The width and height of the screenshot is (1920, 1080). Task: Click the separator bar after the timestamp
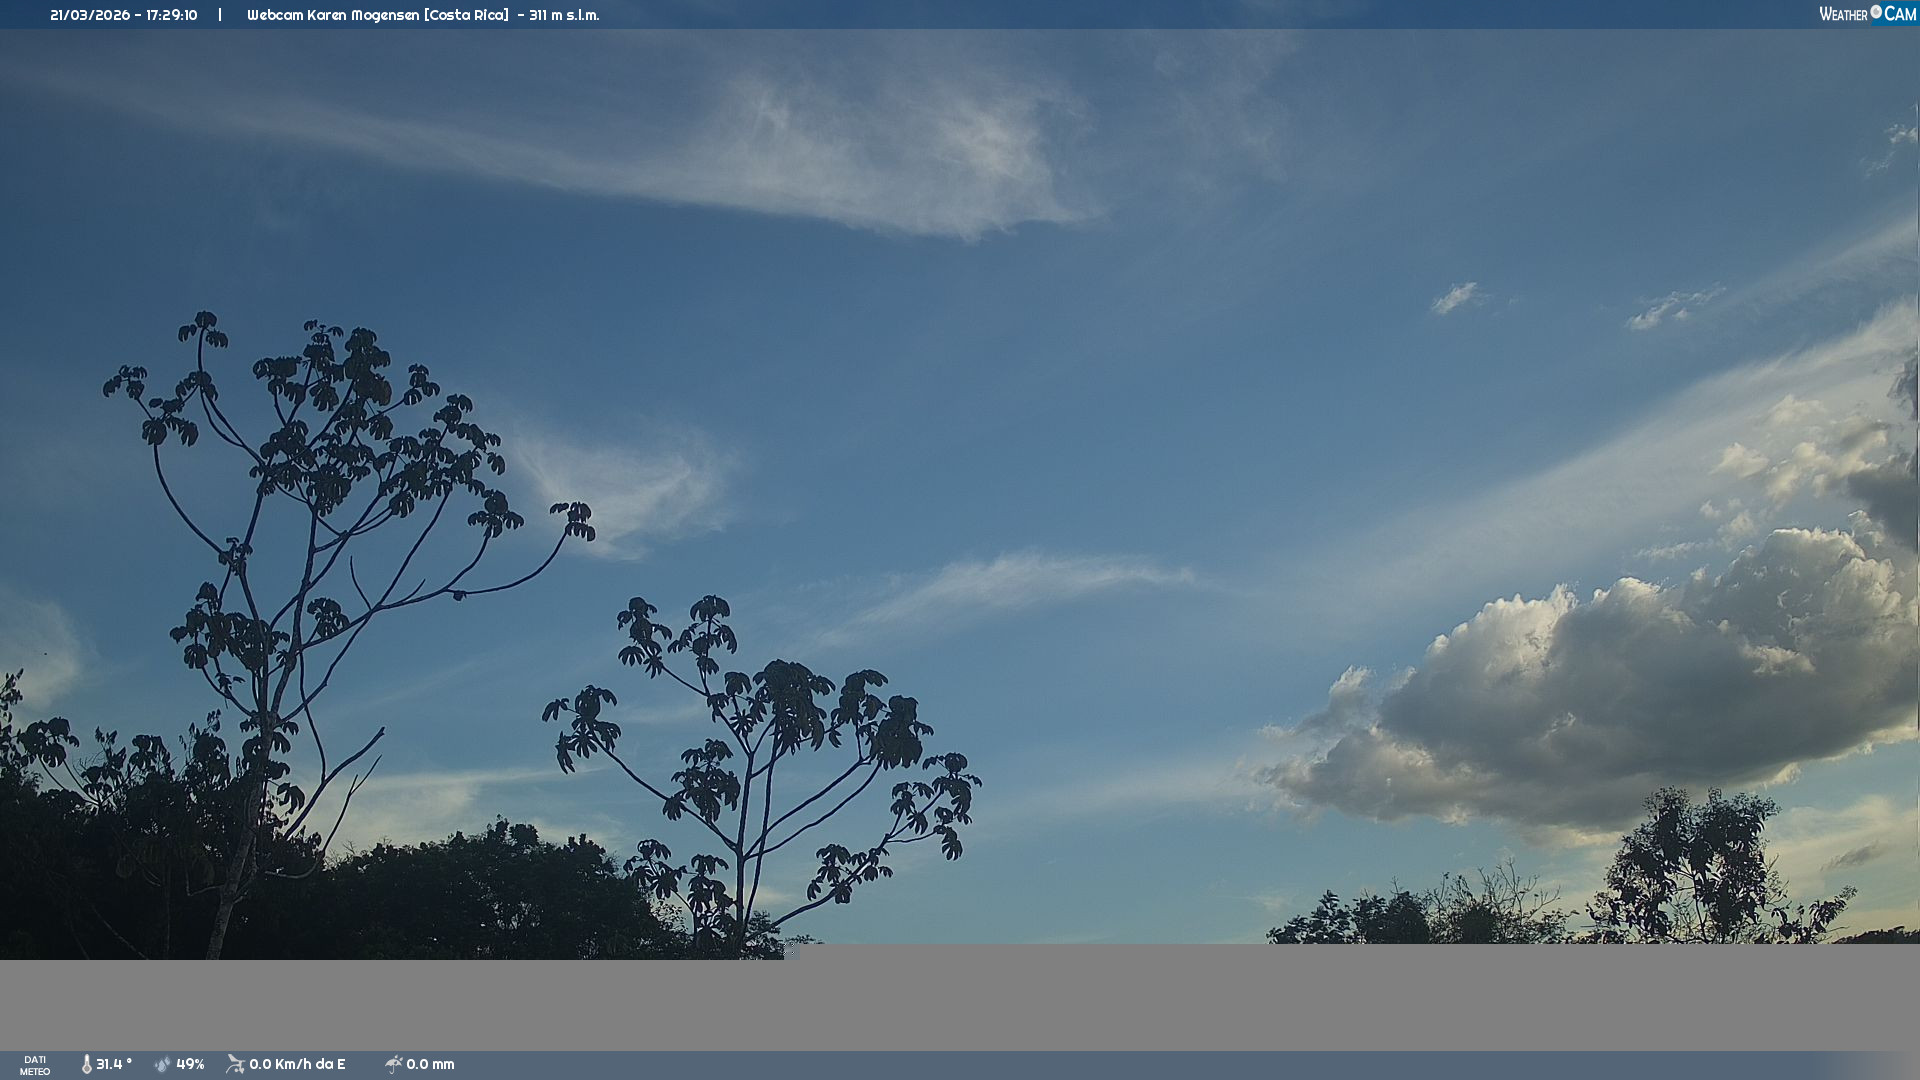(220, 15)
